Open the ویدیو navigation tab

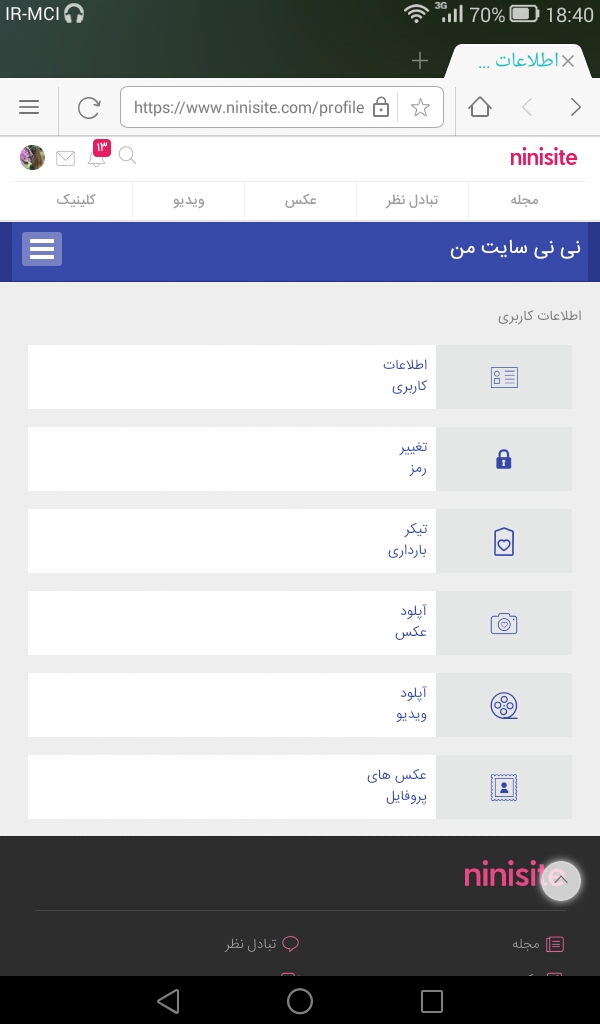click(x=189, y=200)
